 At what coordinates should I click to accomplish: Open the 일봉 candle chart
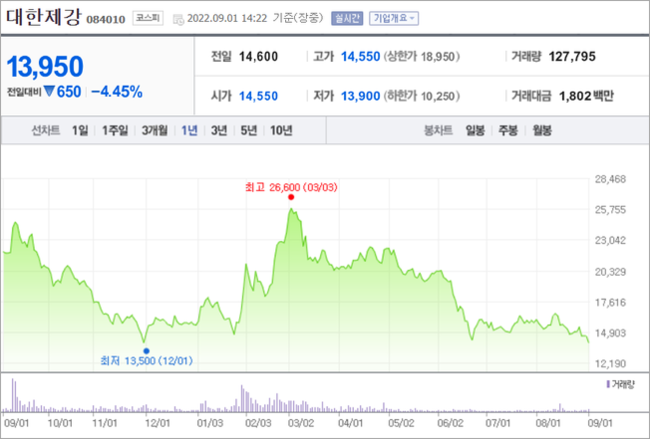tap(475, 131)
